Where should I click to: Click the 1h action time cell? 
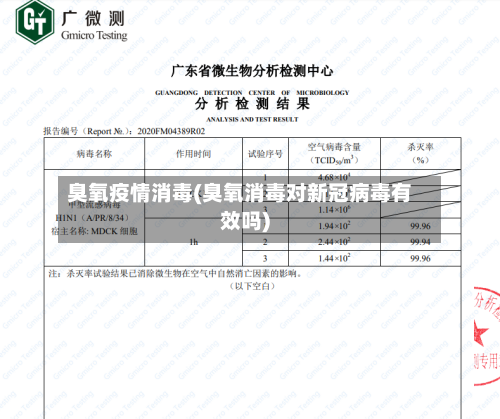194,242
